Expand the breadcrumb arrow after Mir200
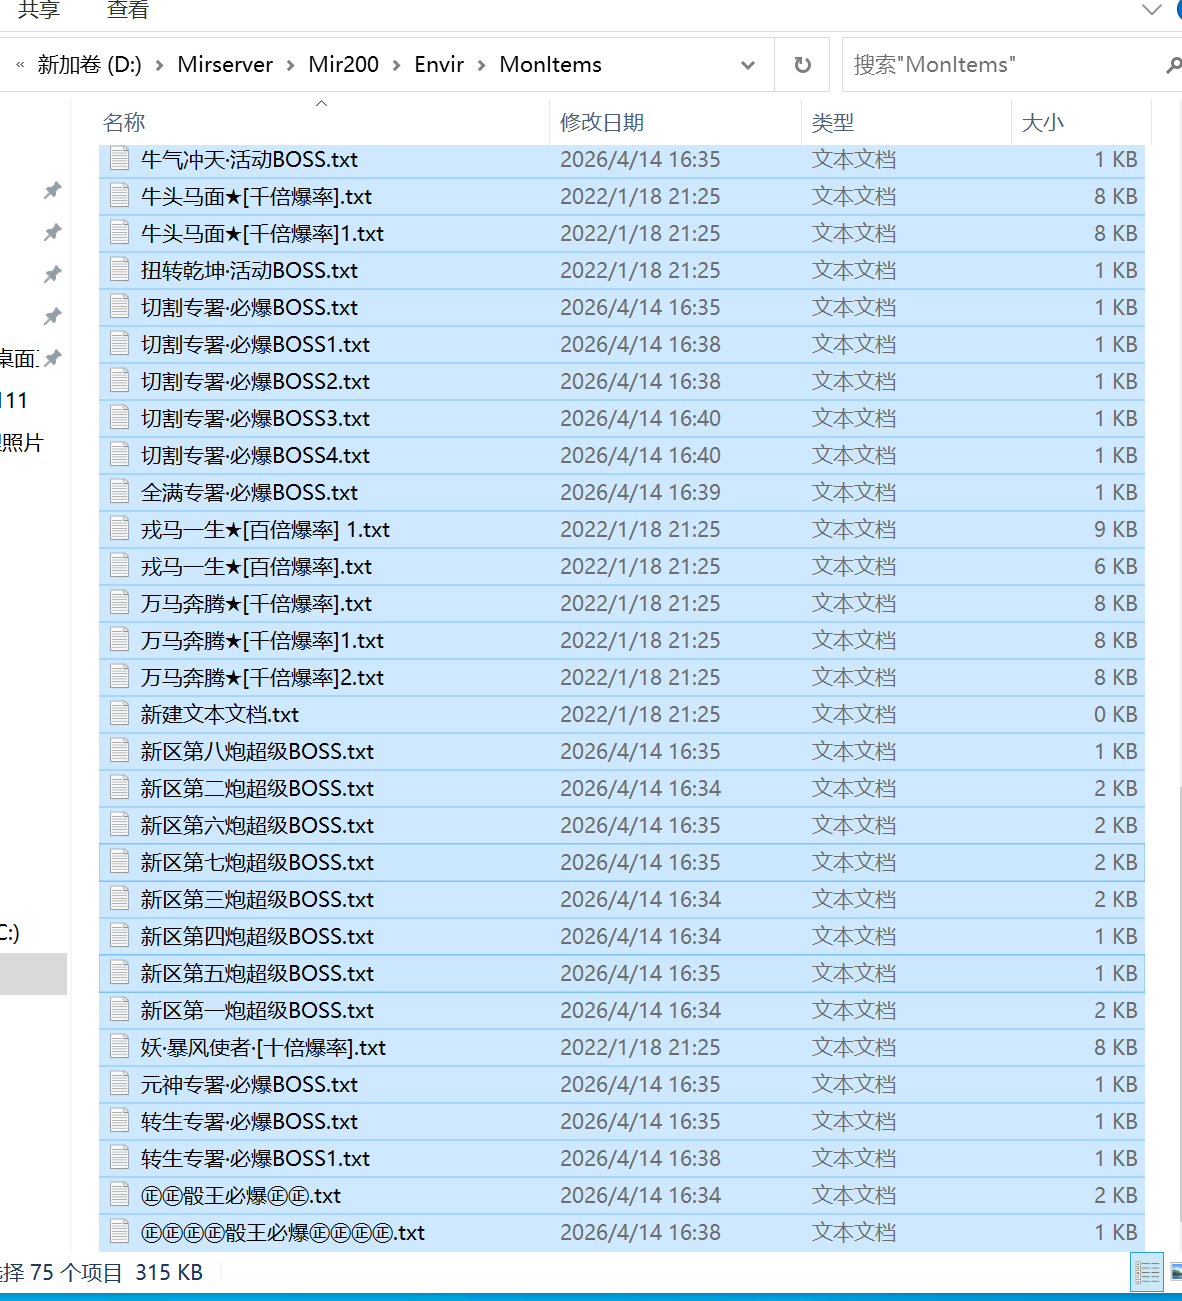The width and height of the screenshot is (1182, 1301). (x=396, y=65)
